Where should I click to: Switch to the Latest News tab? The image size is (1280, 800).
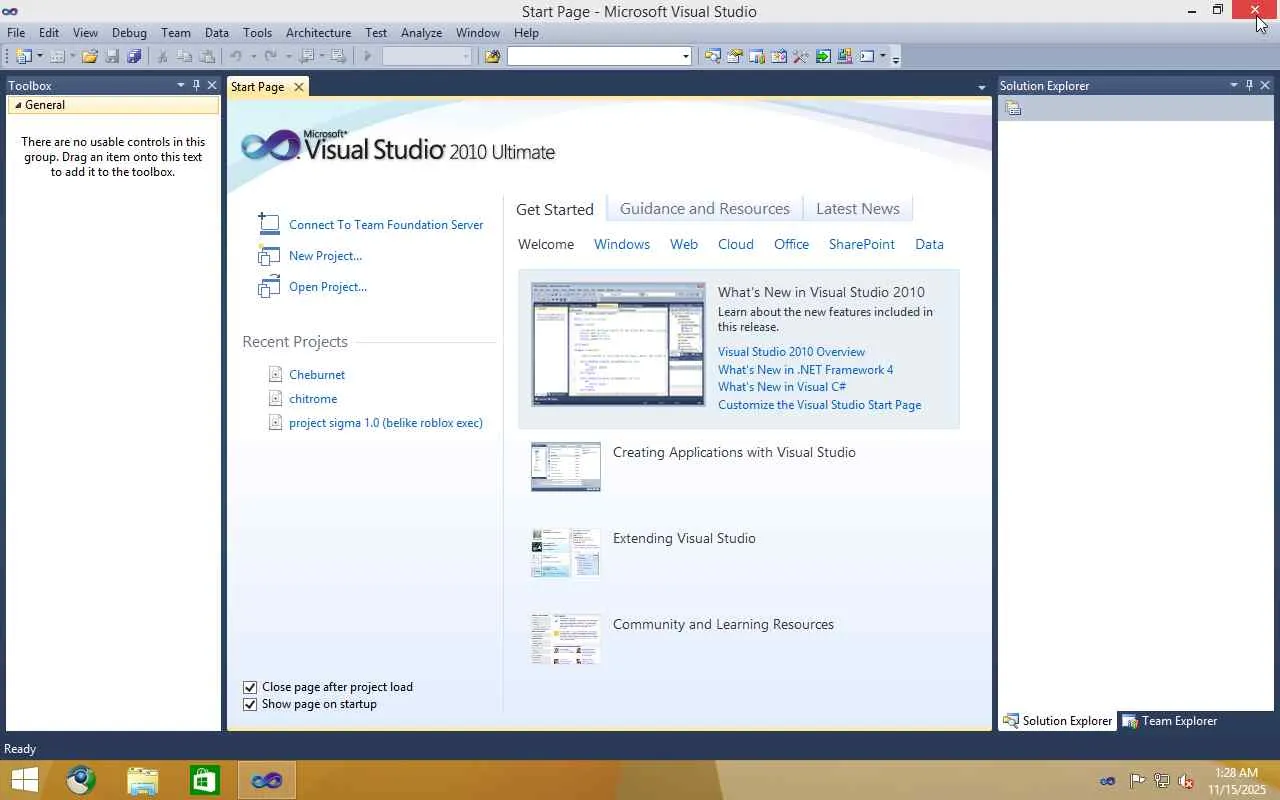coord(858,209)
